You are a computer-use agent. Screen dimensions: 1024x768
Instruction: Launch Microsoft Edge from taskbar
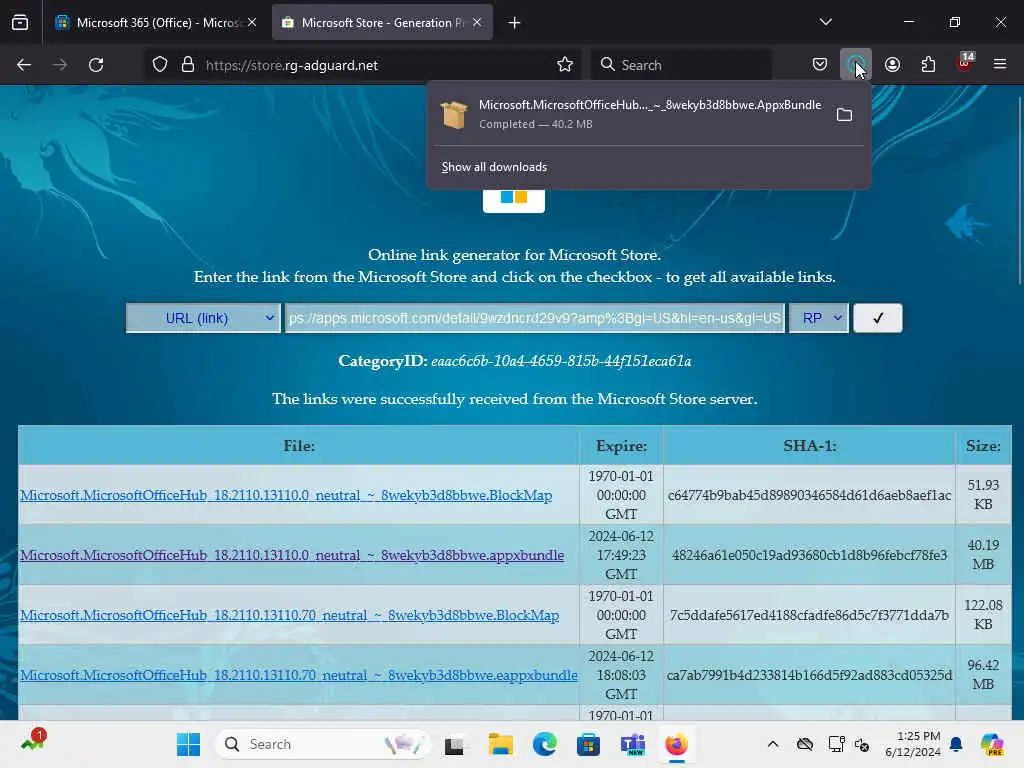click(x=545, y=745)
